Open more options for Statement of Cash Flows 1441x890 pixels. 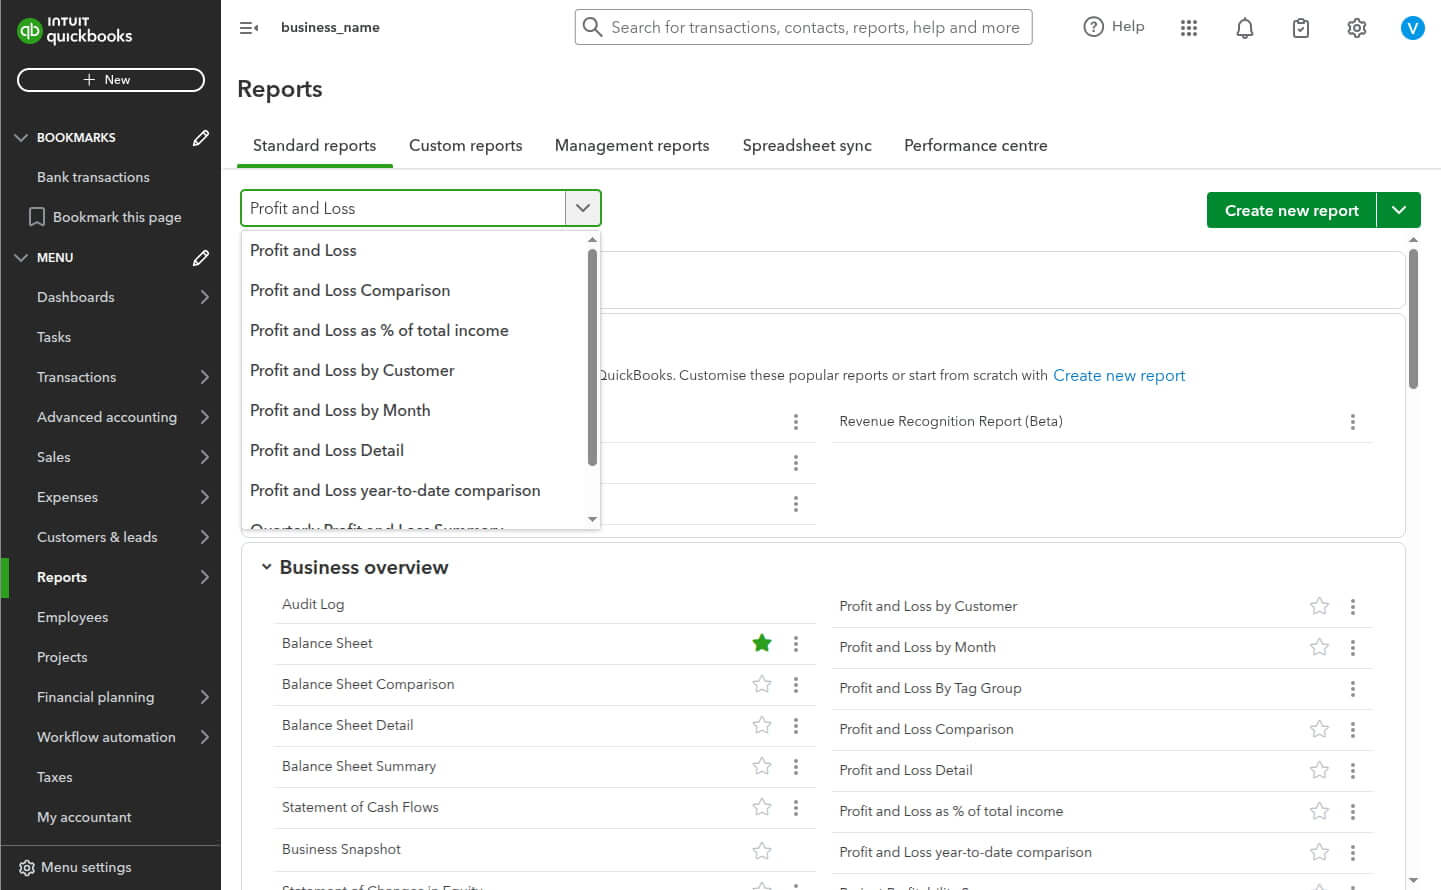point(796,808)
